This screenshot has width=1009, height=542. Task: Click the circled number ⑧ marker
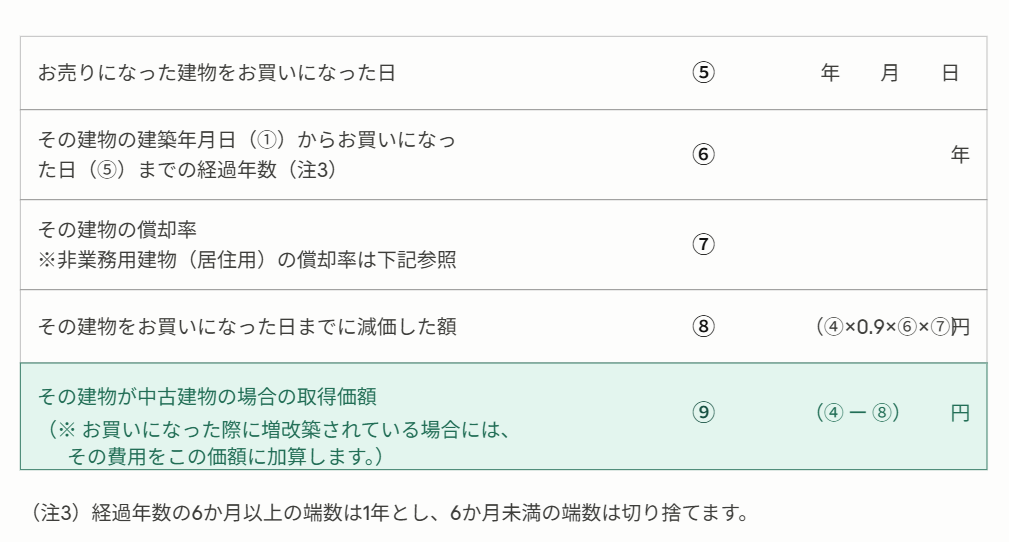coord(705,326)
